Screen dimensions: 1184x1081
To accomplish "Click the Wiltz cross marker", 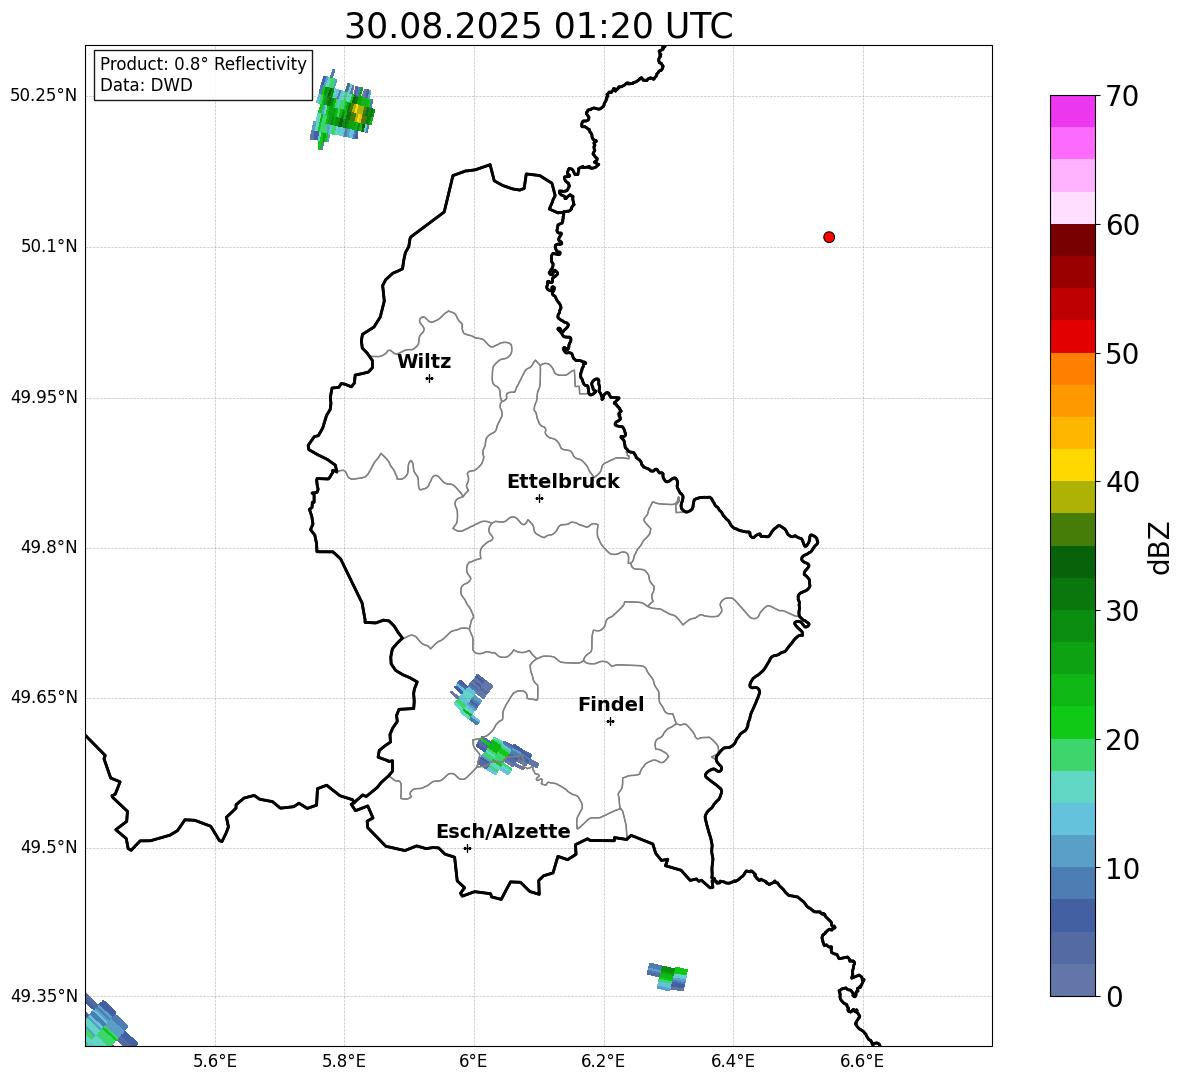I will click(x=430, y=378).
